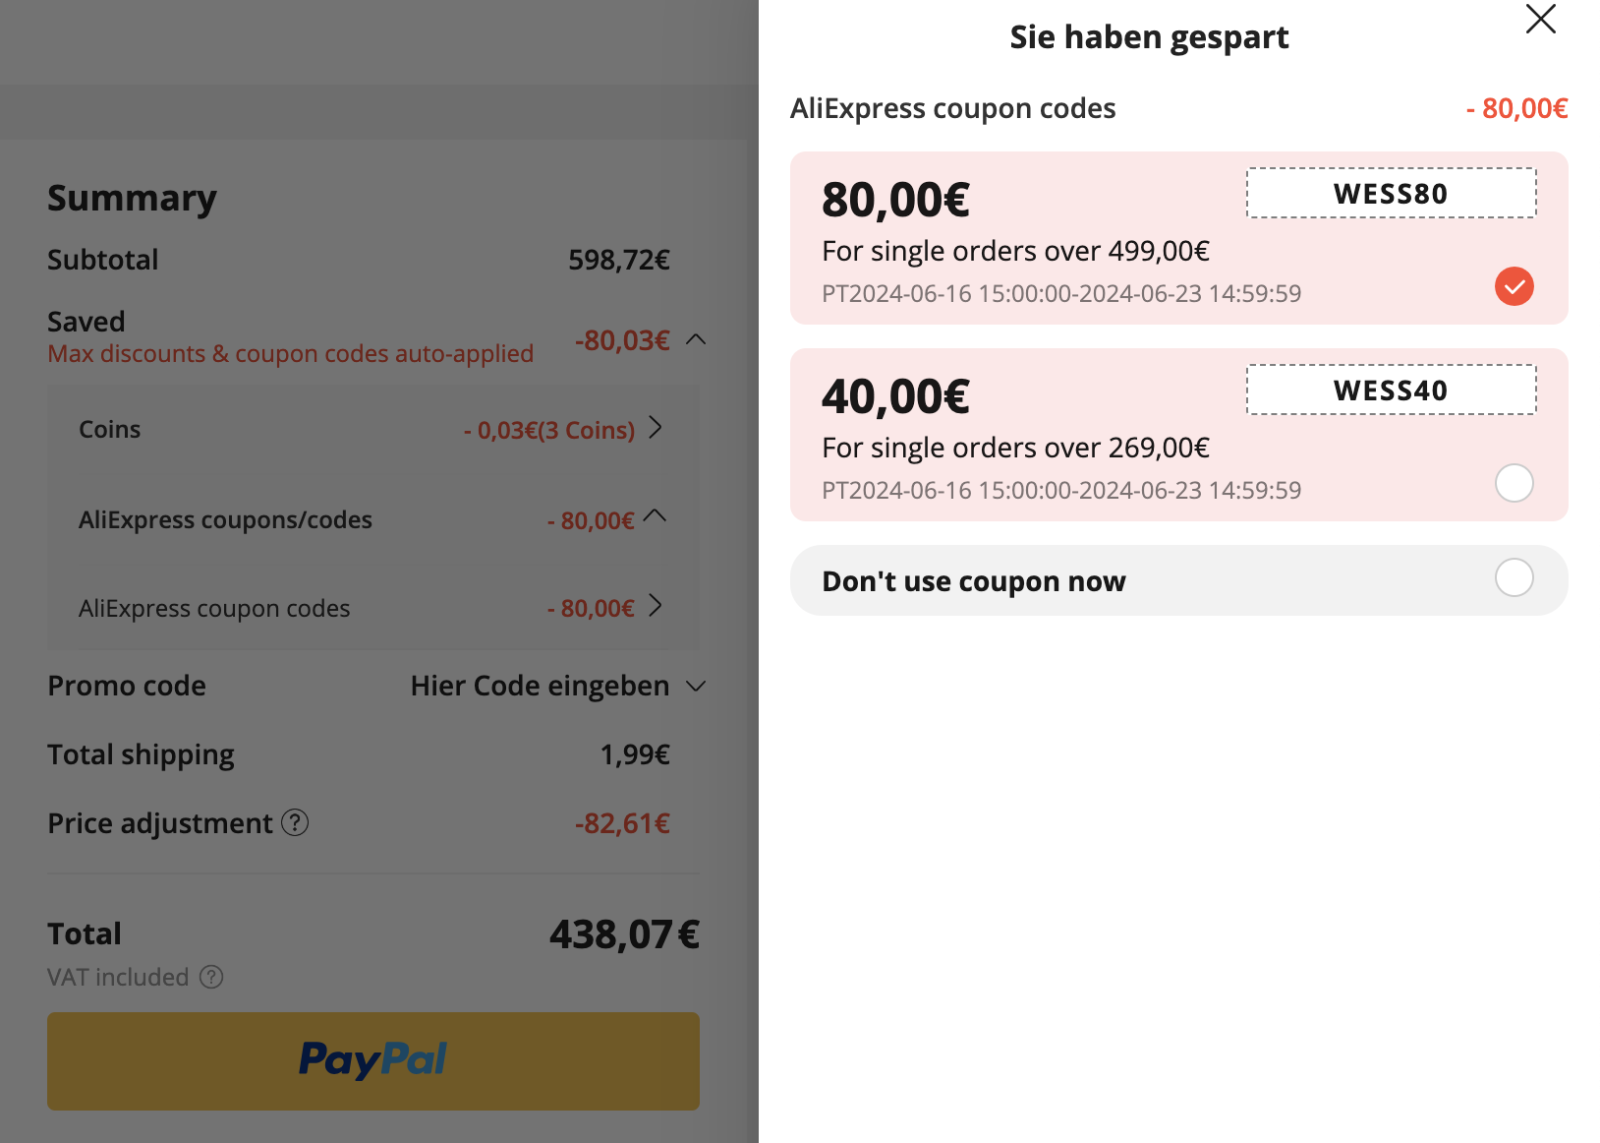The width and height of the screenshot is (1600, 1143).
Task: Click the '- 0,03€(3 Coins)' amount
Action: (549, 431)
